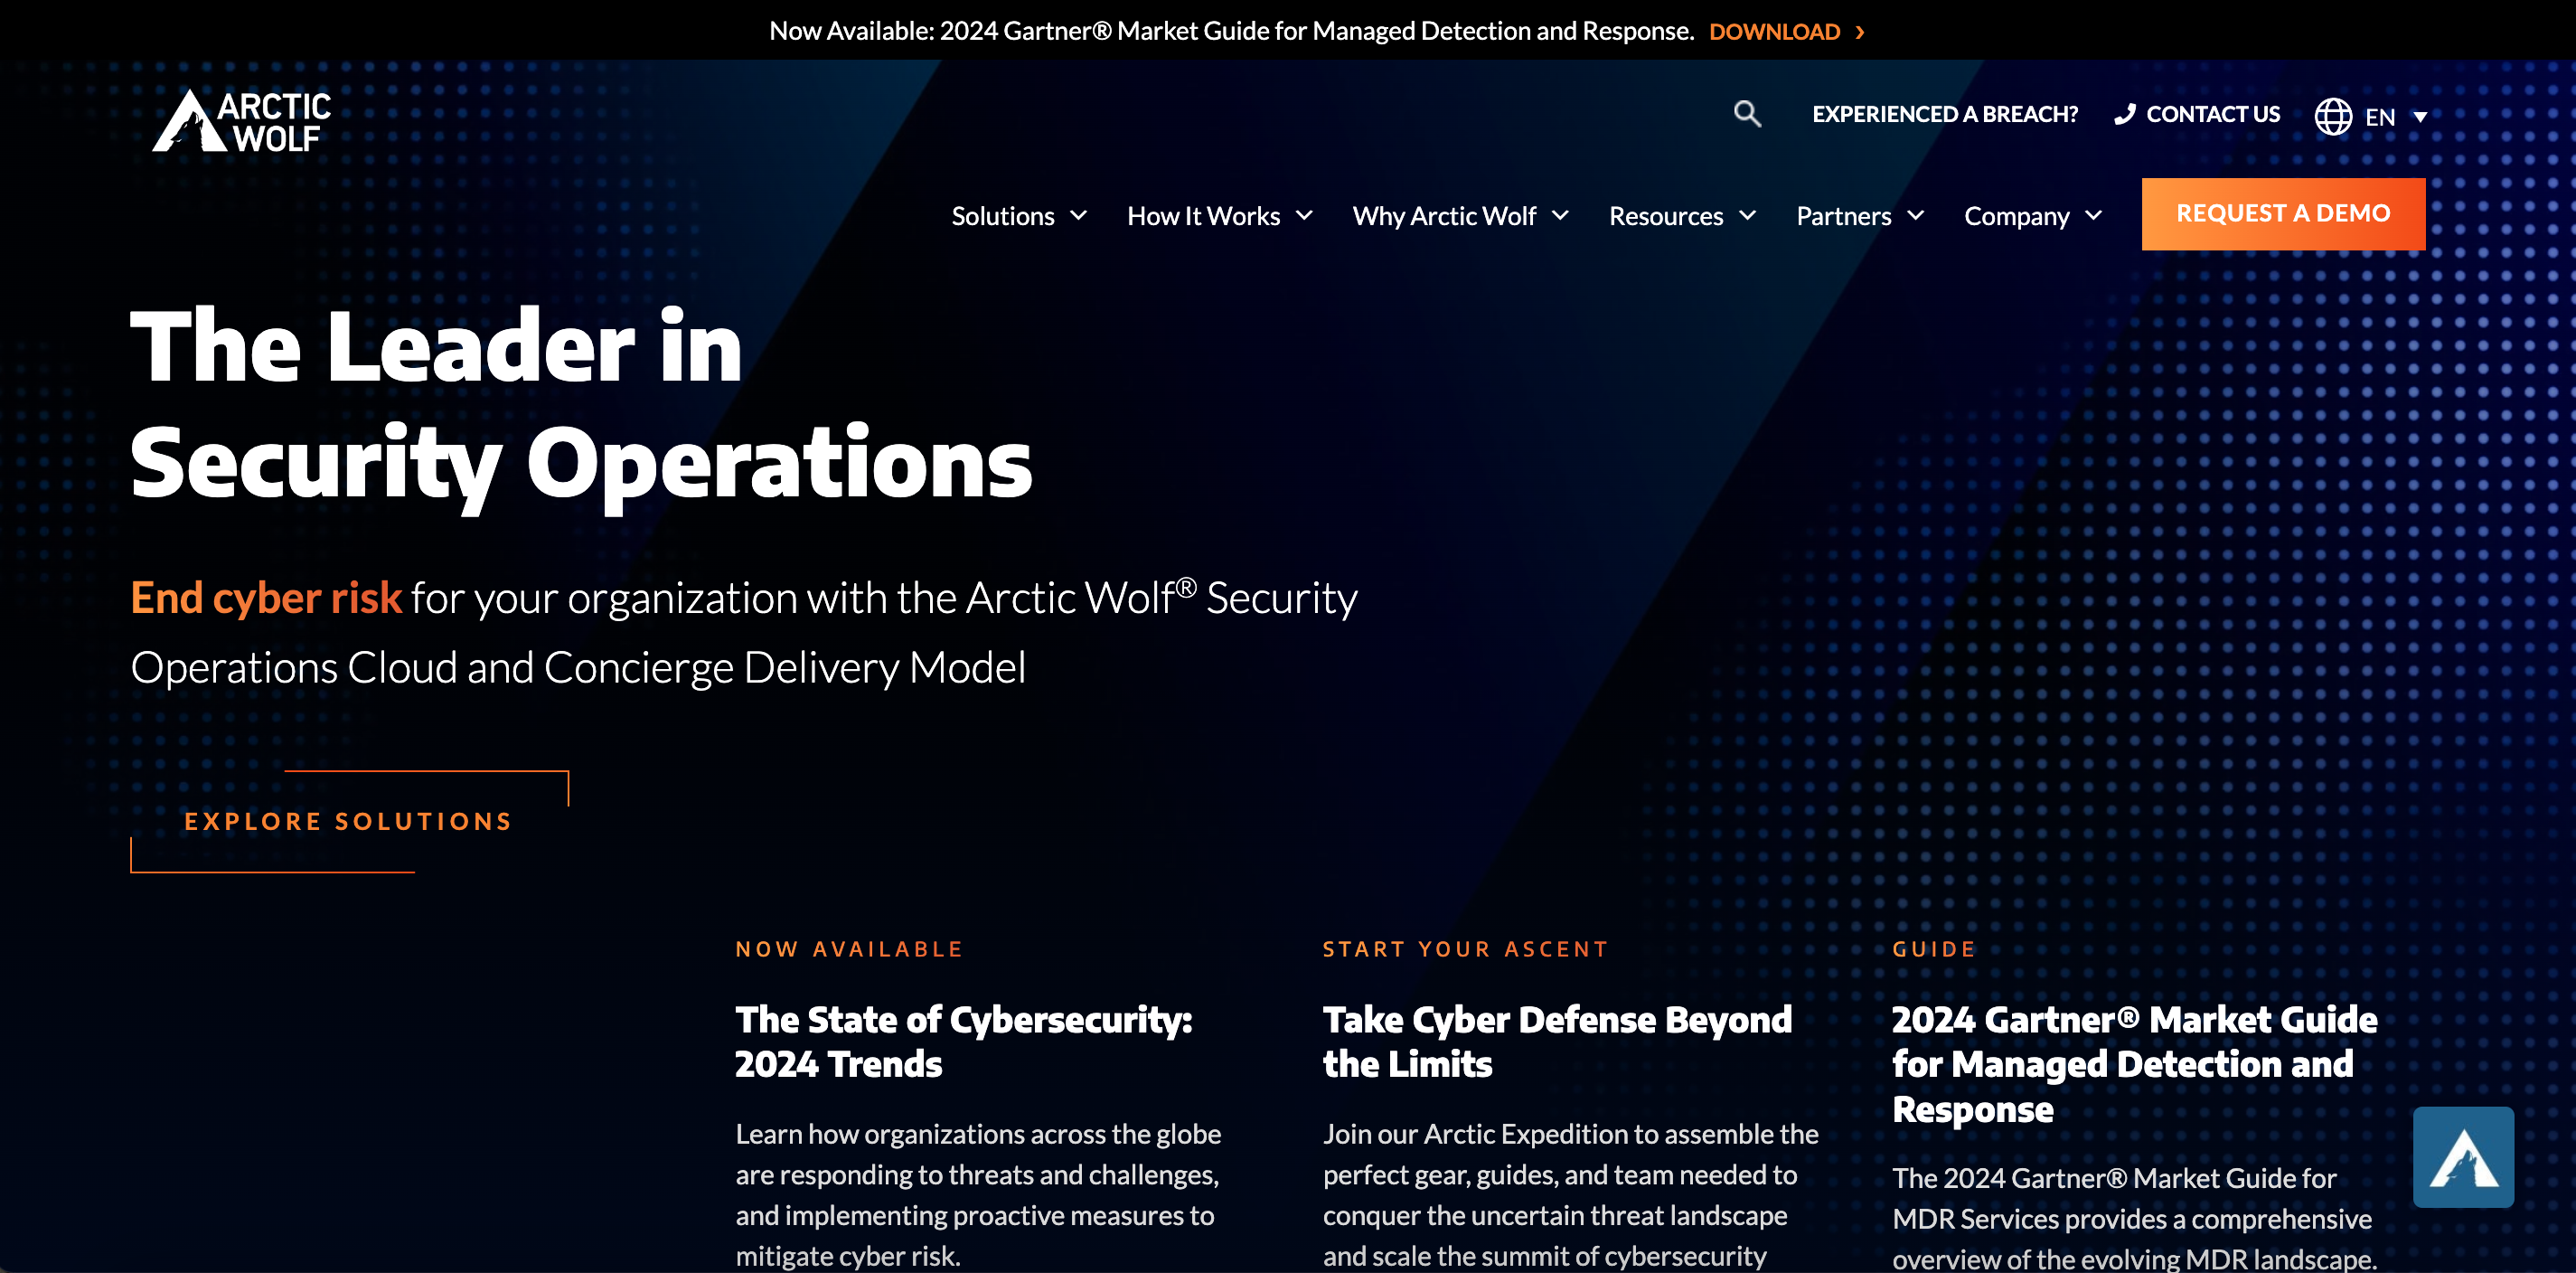Click the arrow next to DOWNLOAD
The height and width of the screenshot is (1273, 2576).
click(1860, 32)
